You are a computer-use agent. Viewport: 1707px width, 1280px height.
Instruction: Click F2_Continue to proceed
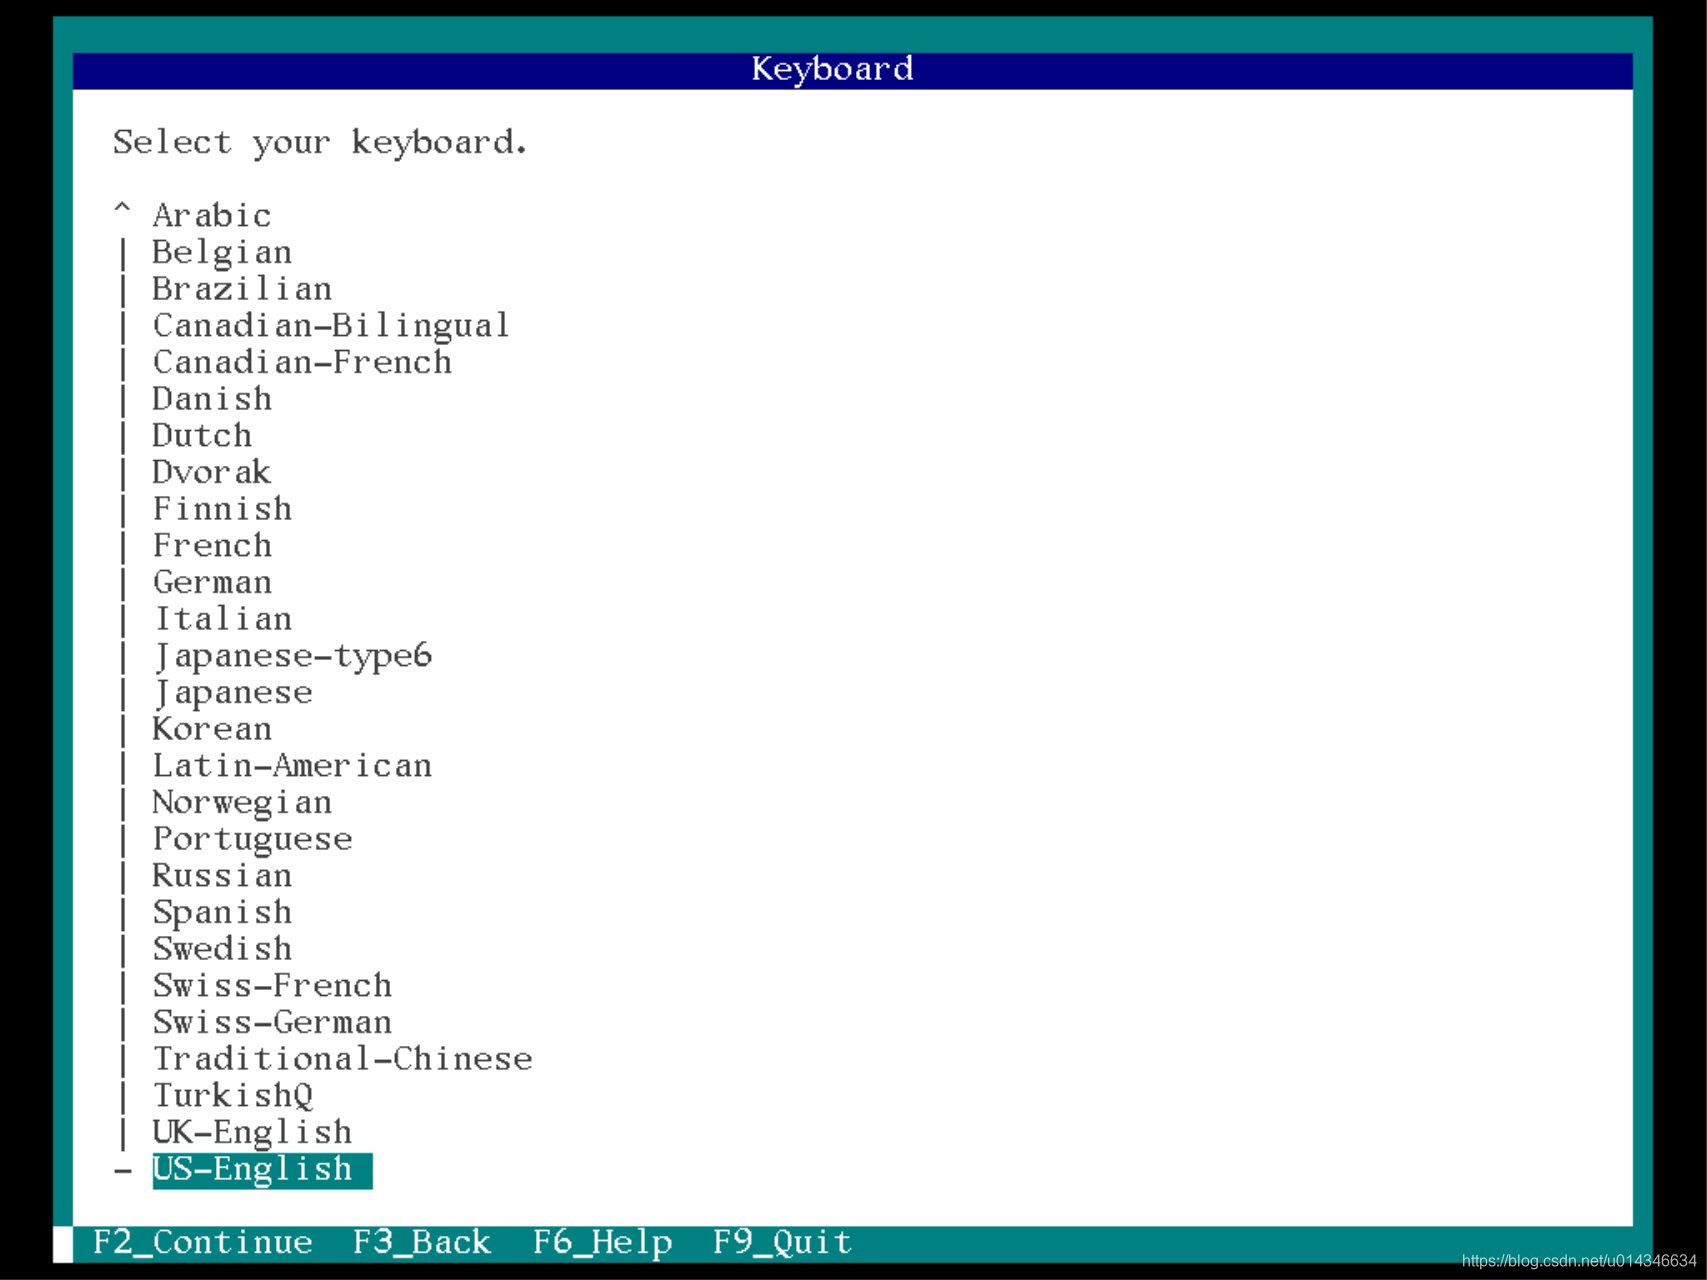click(202, 1243)
